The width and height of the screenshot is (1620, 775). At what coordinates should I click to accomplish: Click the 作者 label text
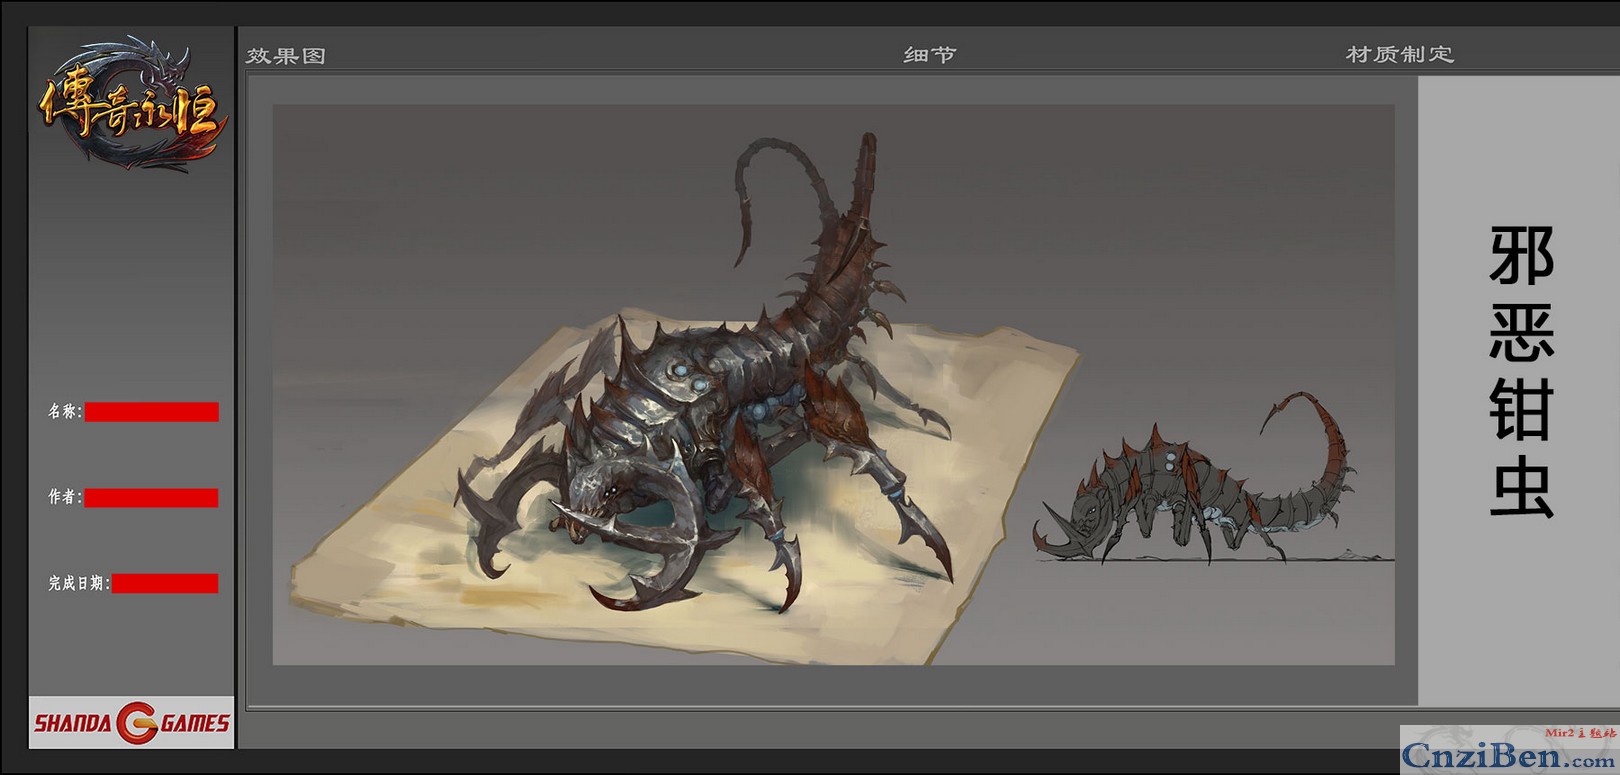pos(64,497)
